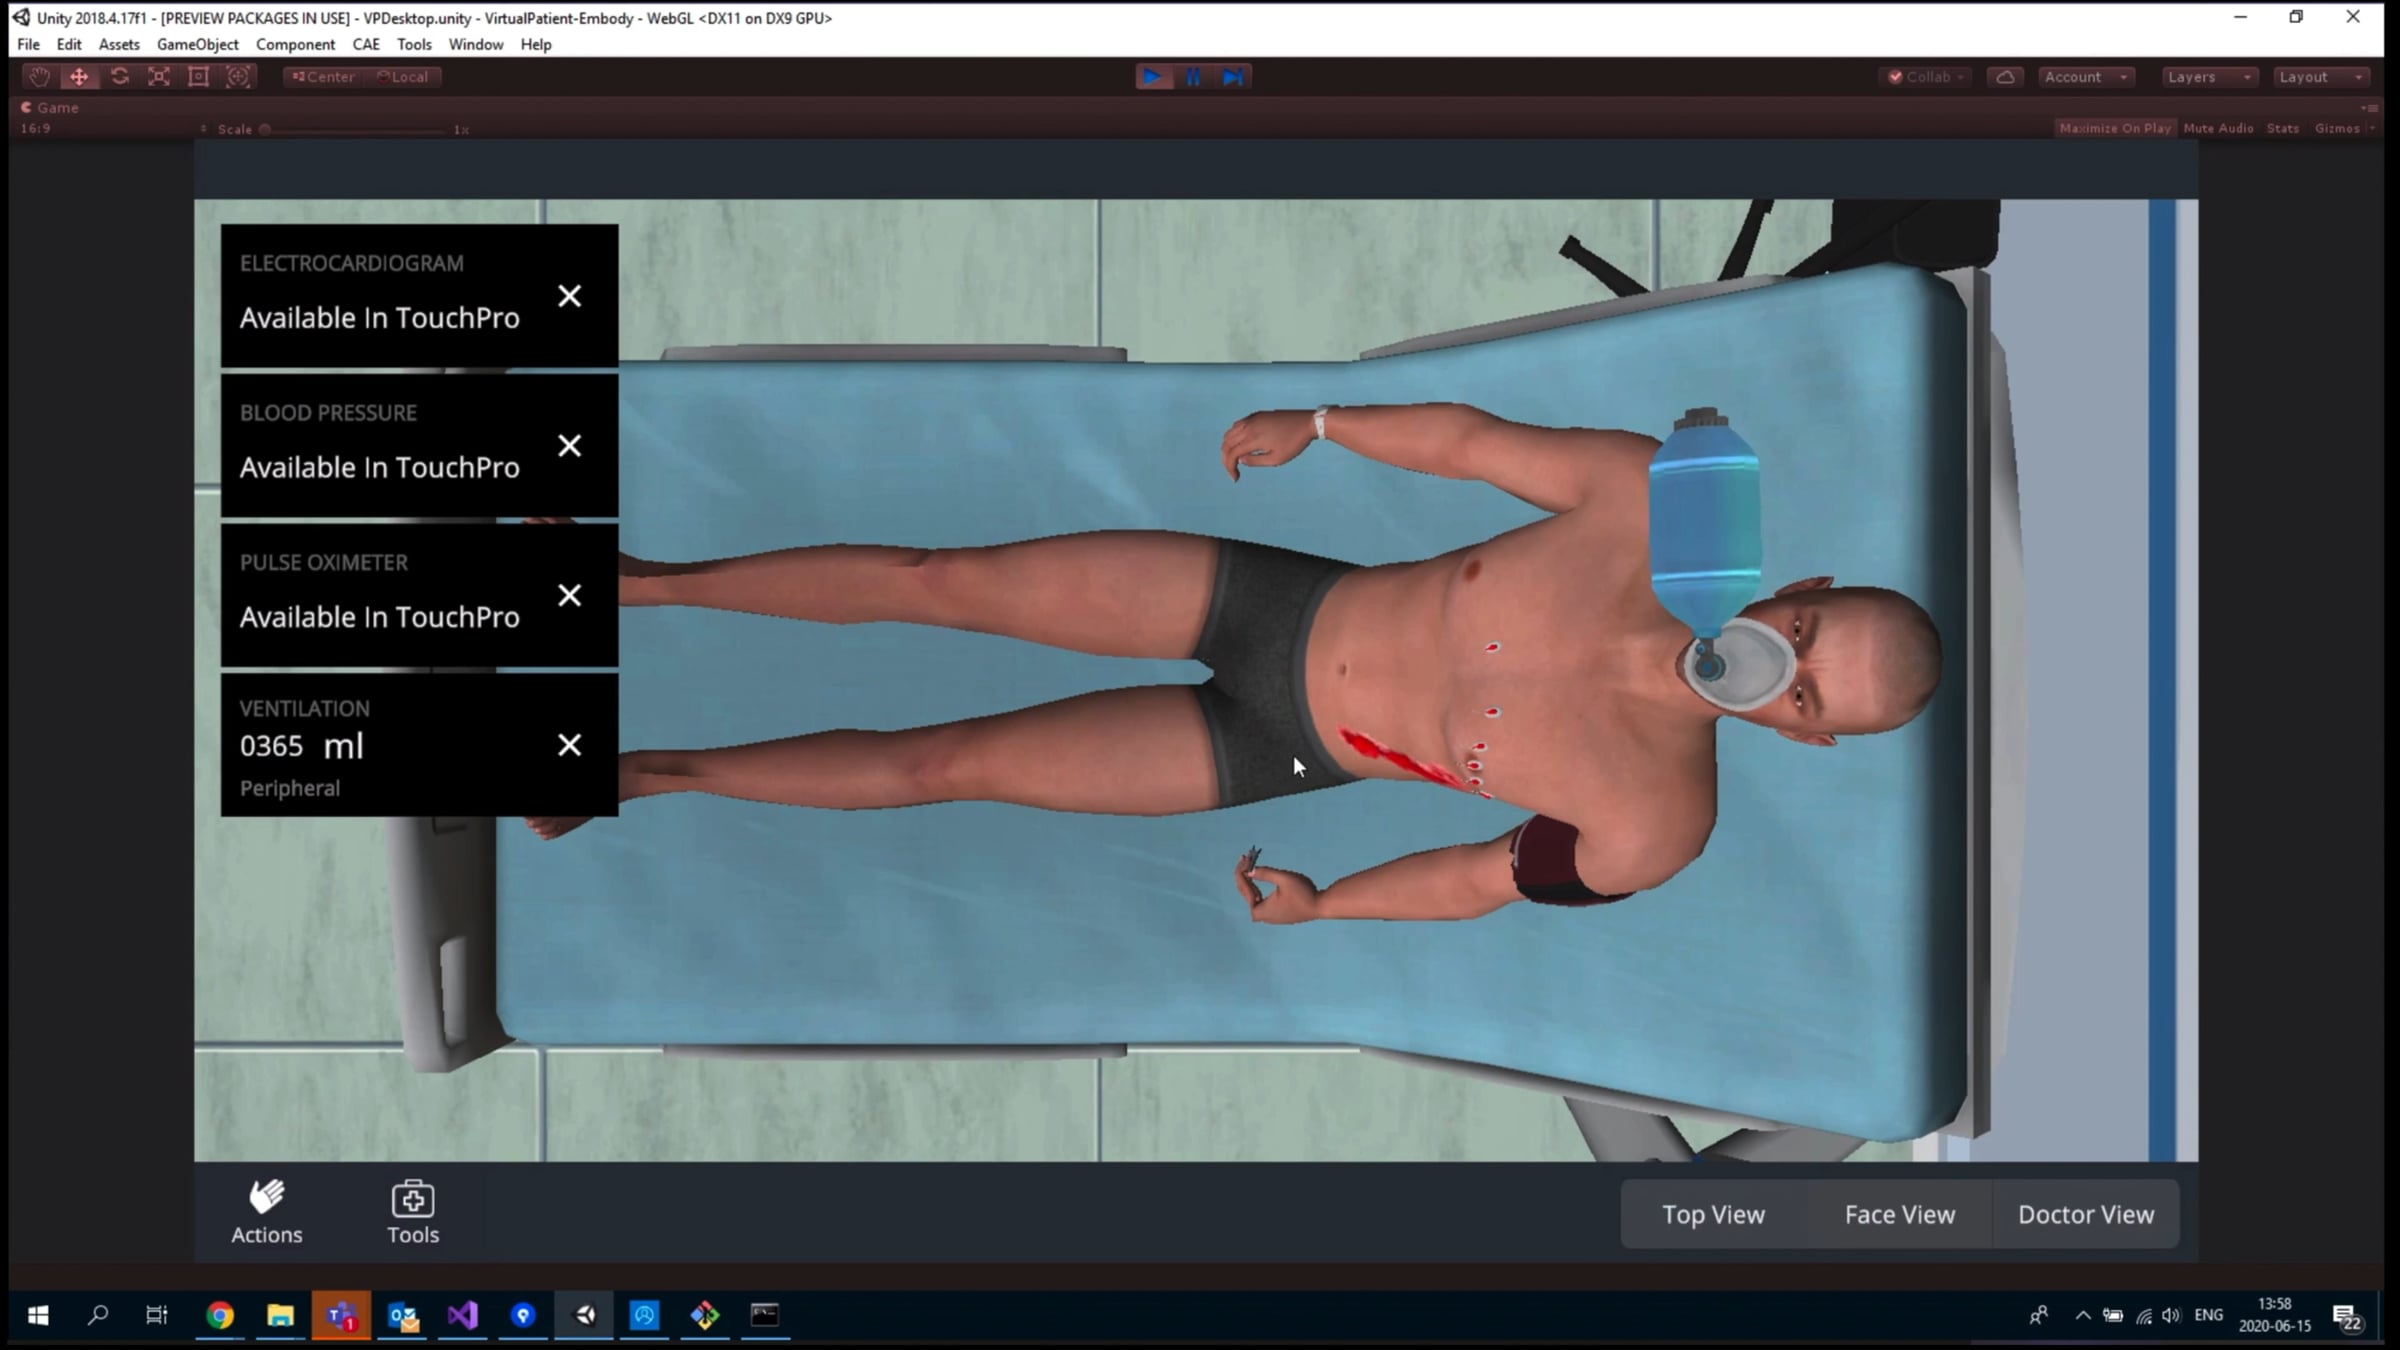Close the Pulse Oximeter panel
This screenshot has height=1350, width=2400.
point(569,596)
